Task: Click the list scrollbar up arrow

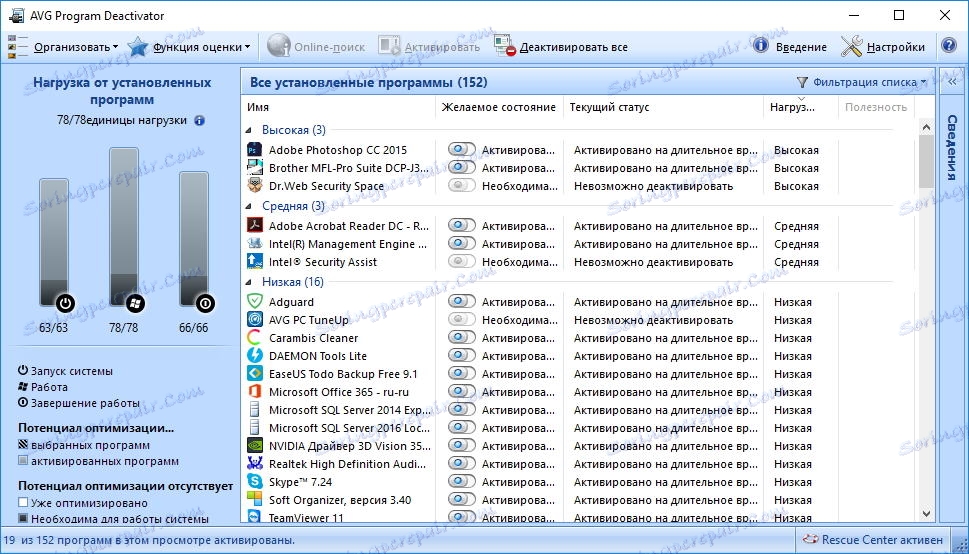Action: click(x=926, y=127)
